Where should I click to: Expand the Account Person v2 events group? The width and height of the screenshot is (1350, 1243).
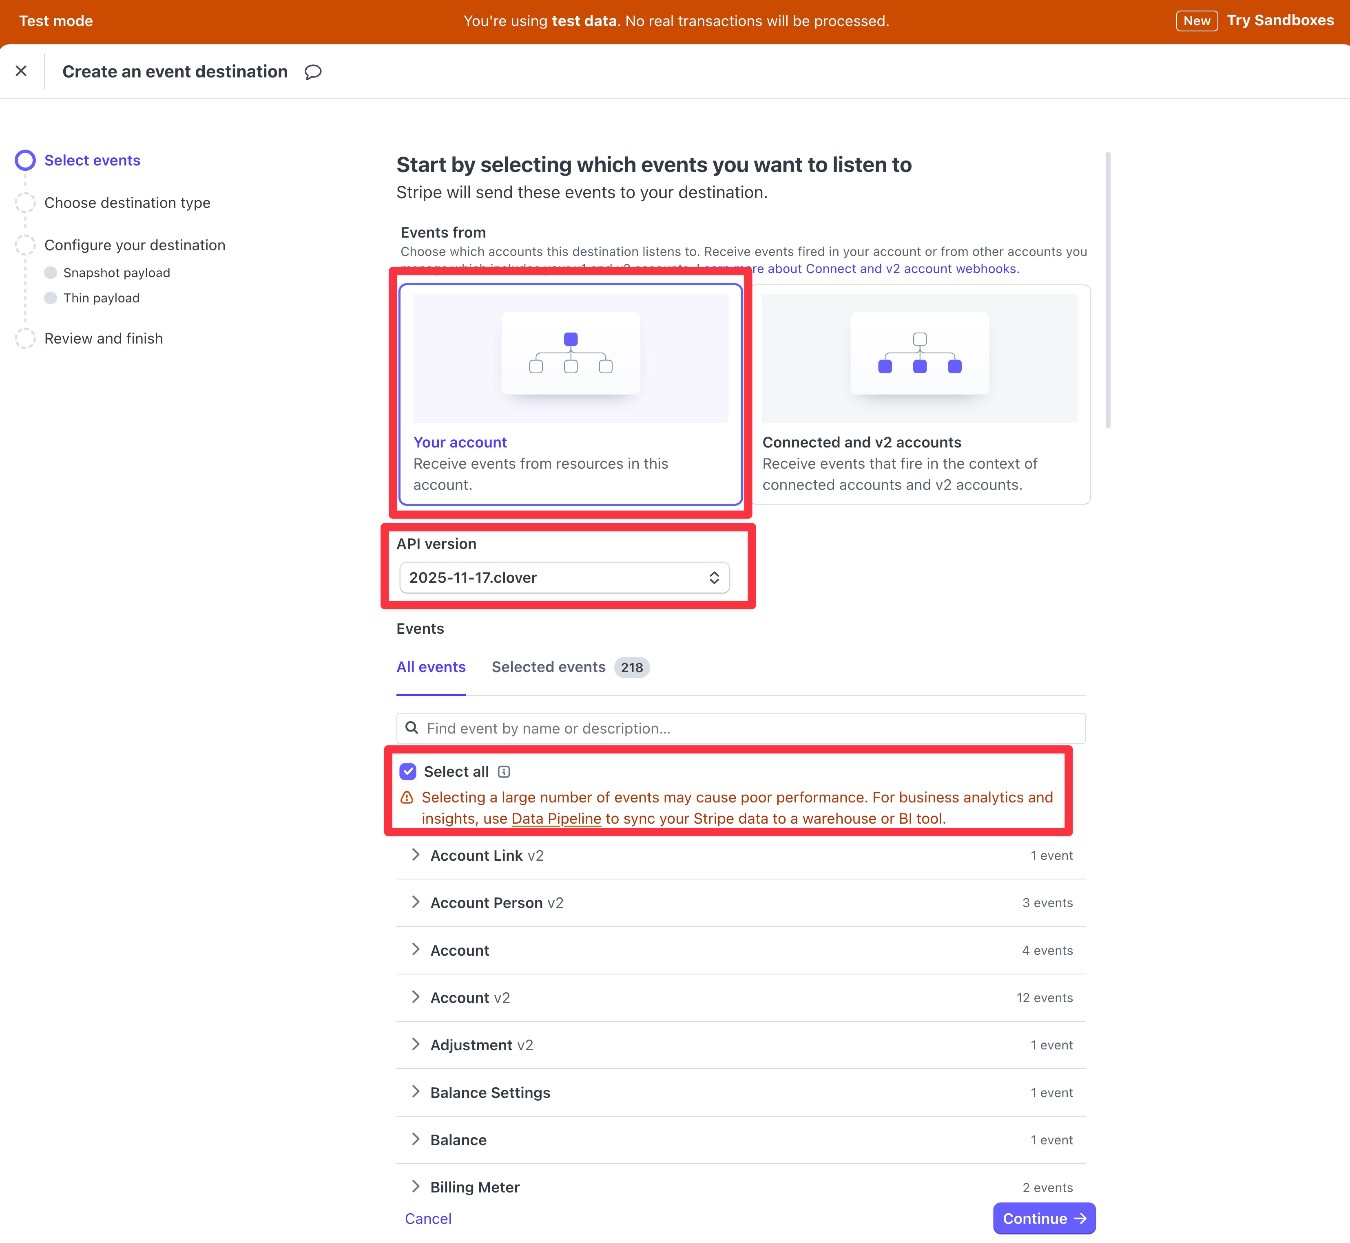pyautogui.click(x=415, y=902)
